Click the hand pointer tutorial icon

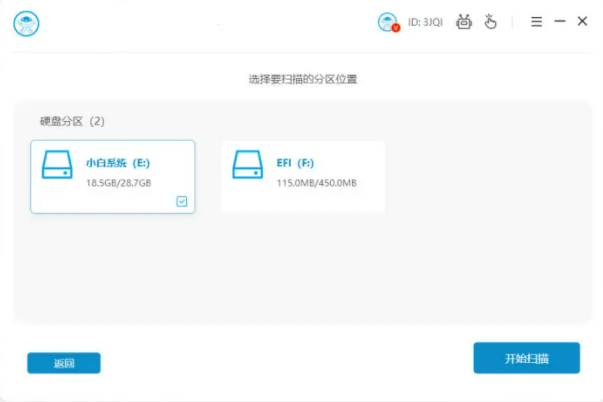(x=490, y=22)
